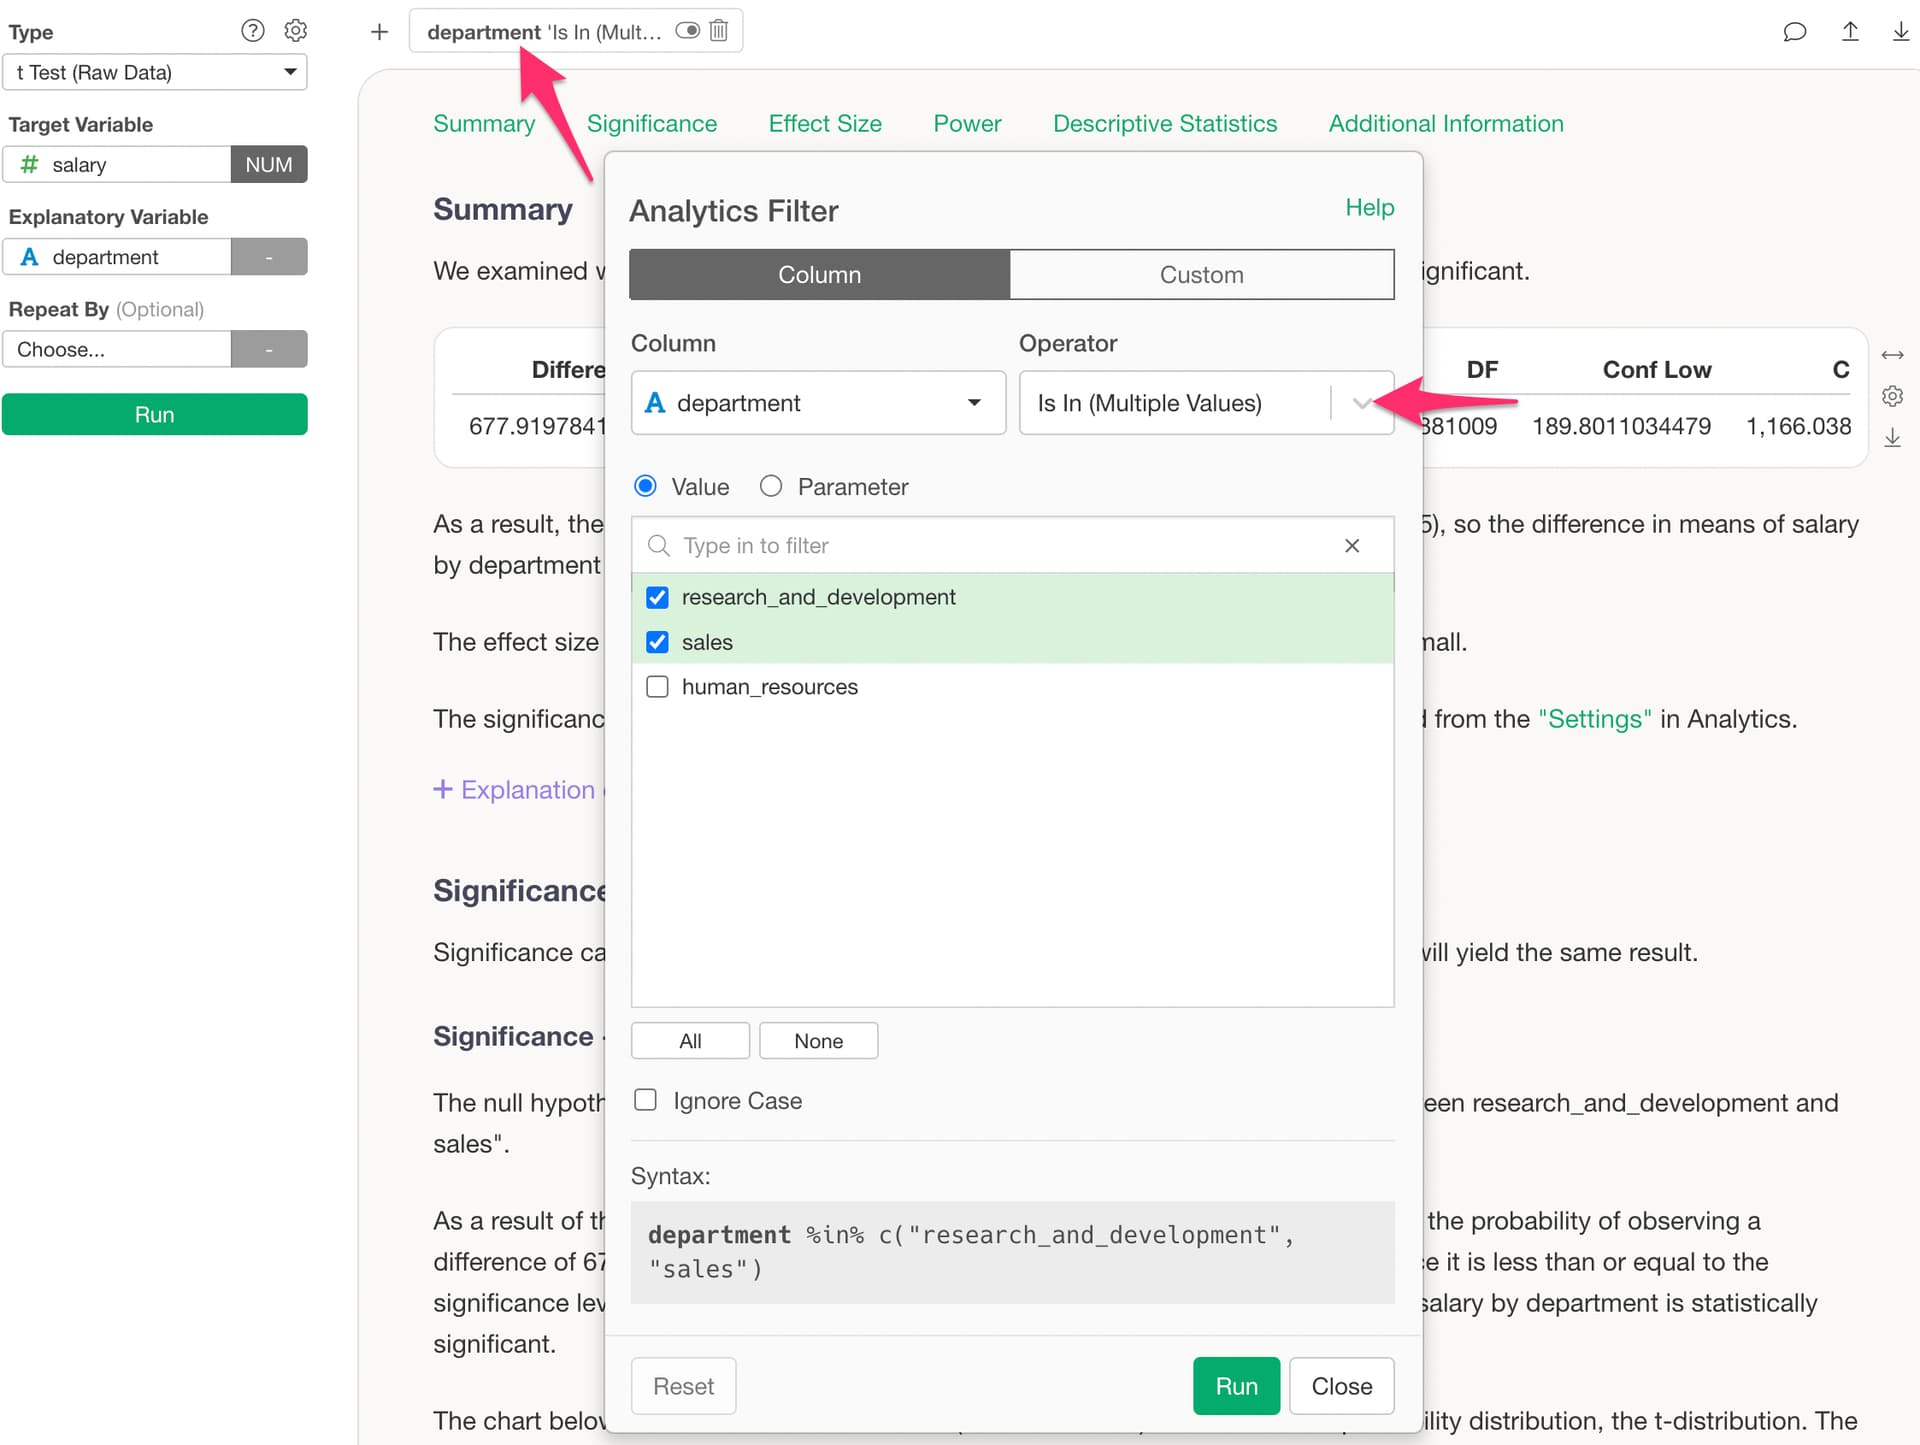Add a new filter with plus icon
This screenshot has width=1920, height=1445.
[379, 32]
